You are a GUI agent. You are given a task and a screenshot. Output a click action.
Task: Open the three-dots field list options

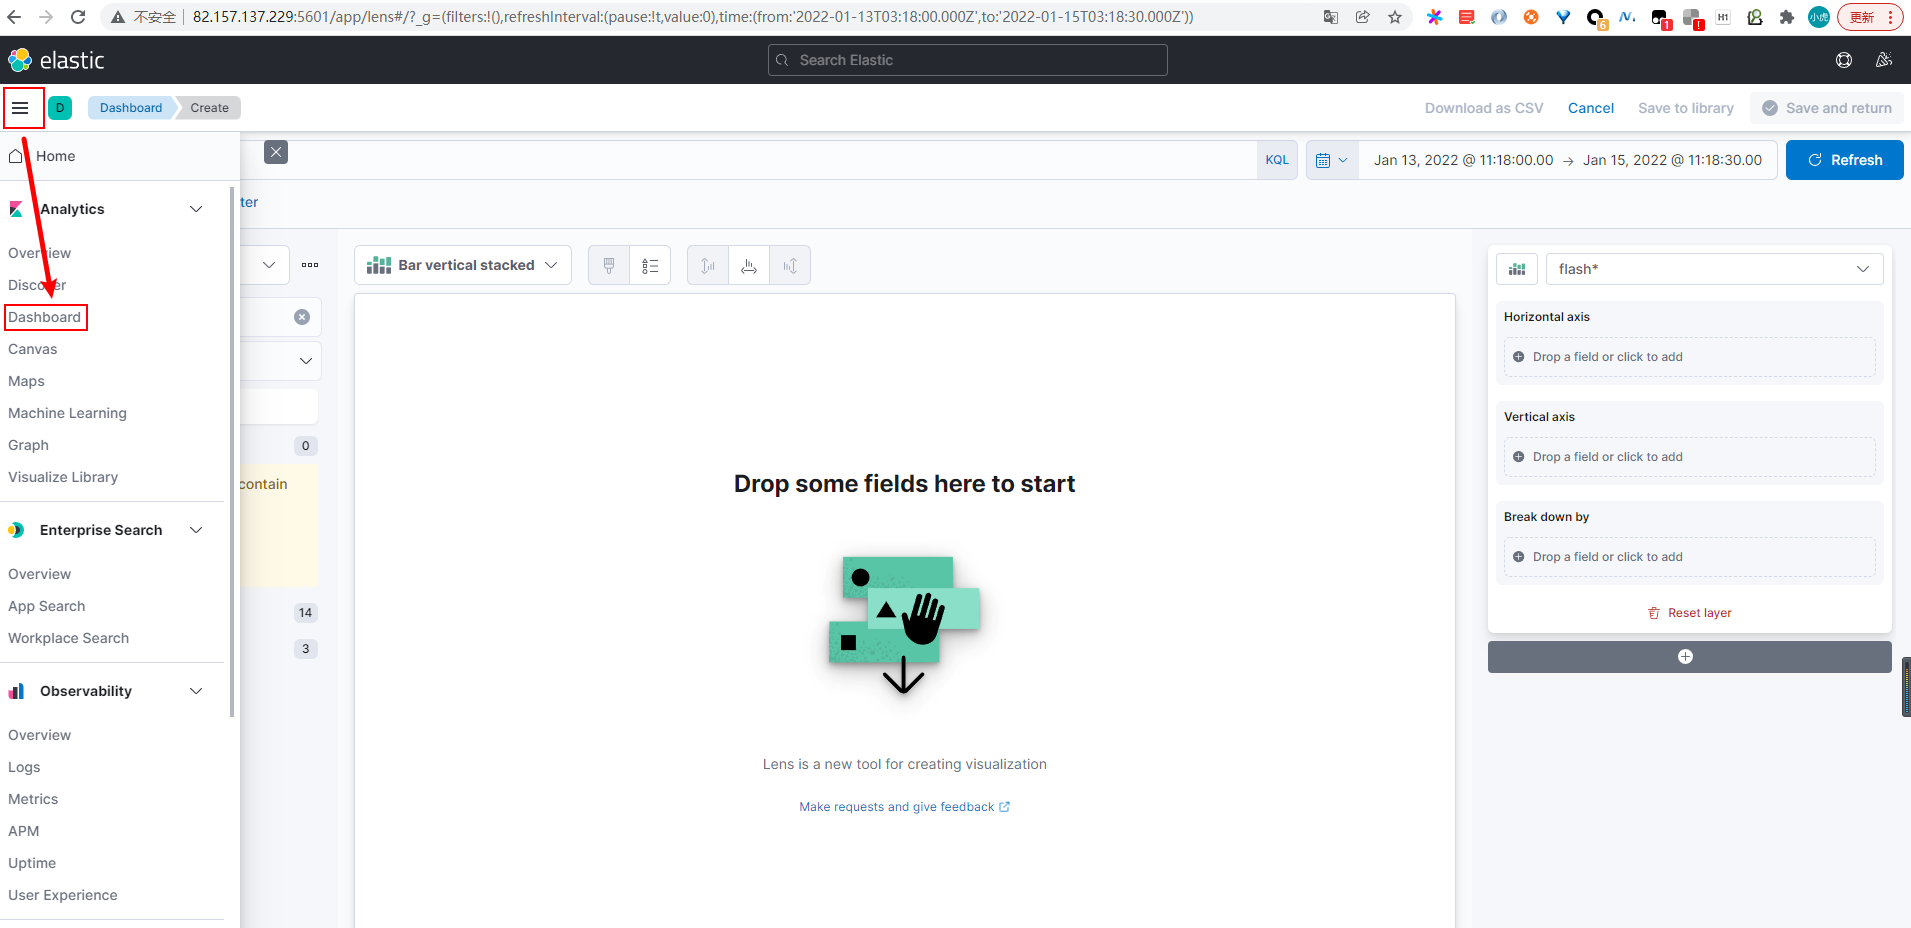(x=310, y=265)
